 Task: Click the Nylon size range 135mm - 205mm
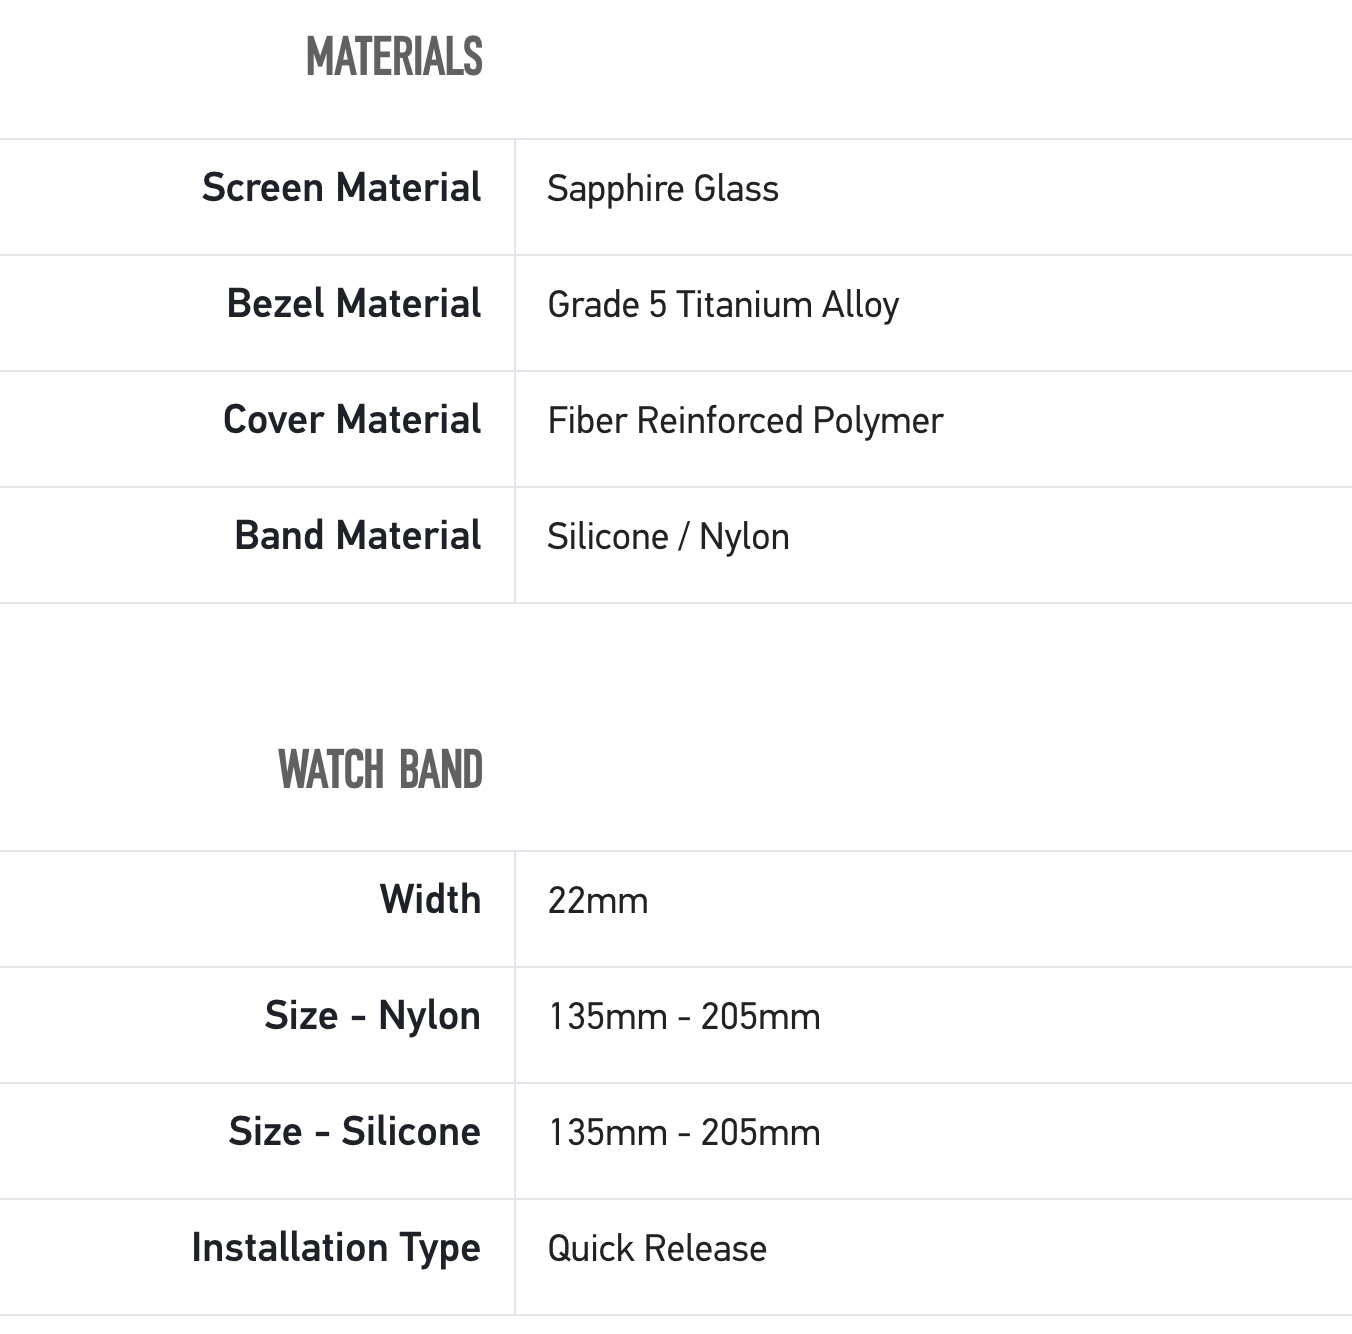pyautogui.click(x=684, y=1017)
